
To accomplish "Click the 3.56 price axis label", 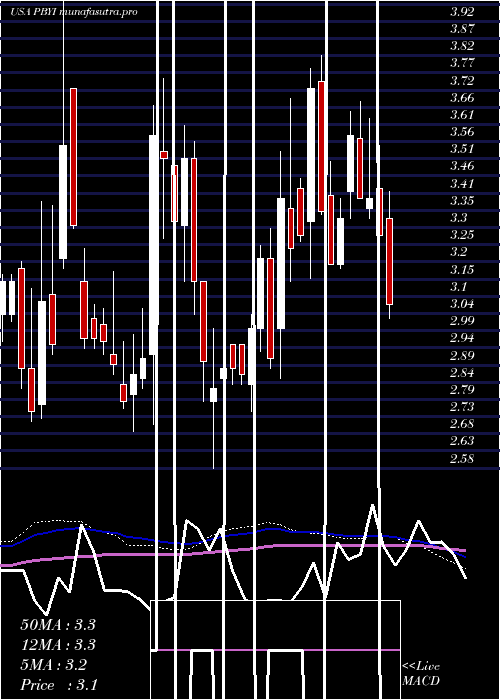I will tap(462, 132).
